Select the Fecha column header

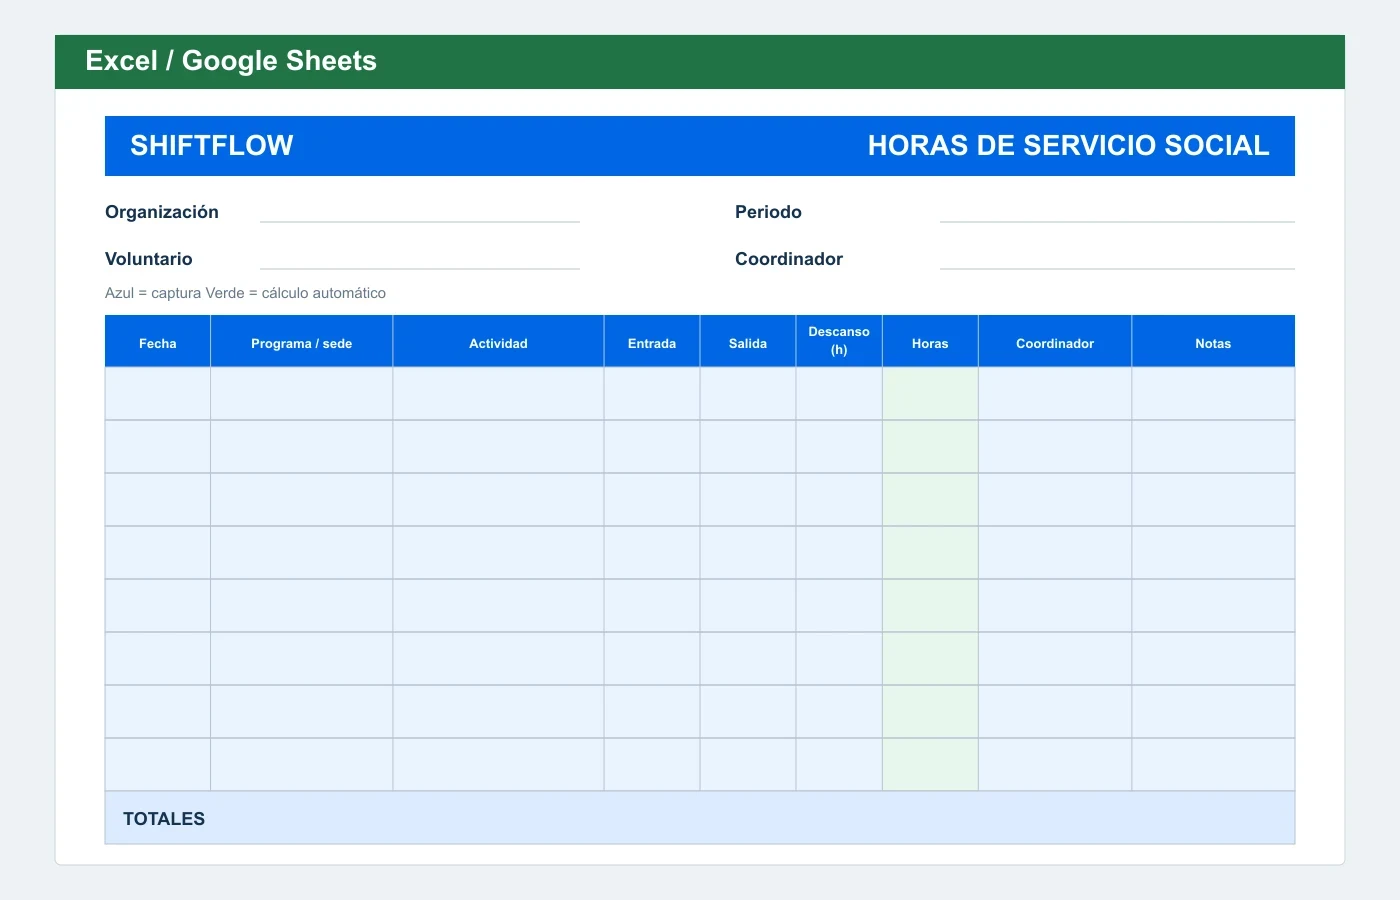pos(158,342)
